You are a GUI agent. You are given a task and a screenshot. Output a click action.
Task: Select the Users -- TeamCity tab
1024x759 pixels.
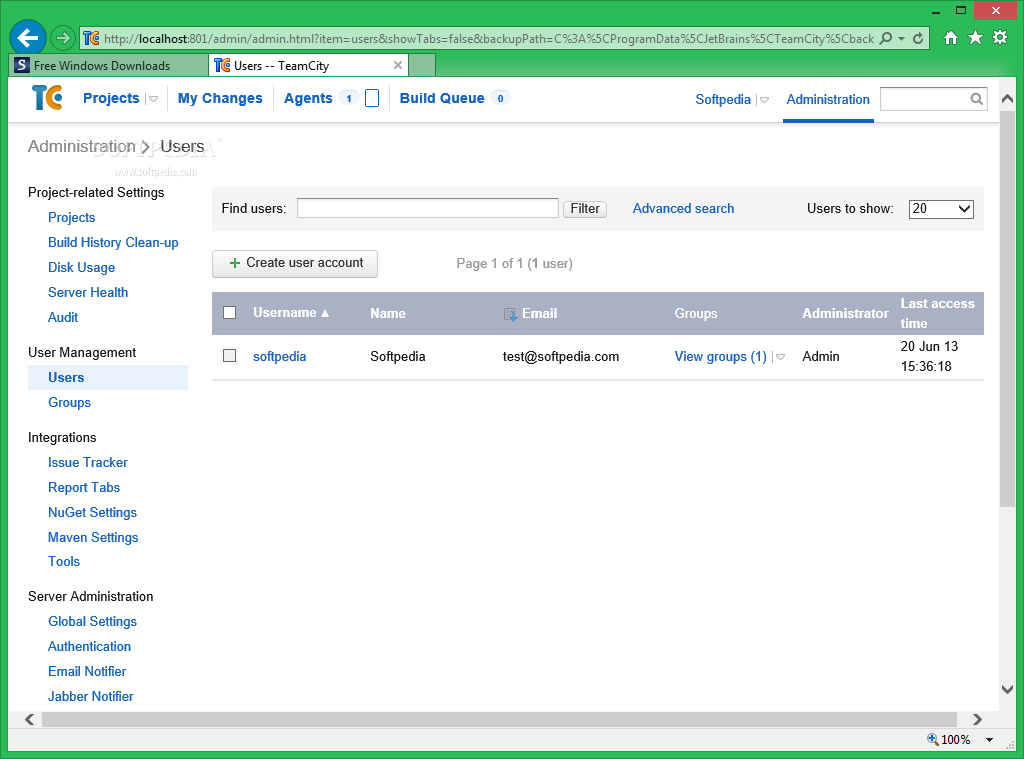tap(308, 65)
